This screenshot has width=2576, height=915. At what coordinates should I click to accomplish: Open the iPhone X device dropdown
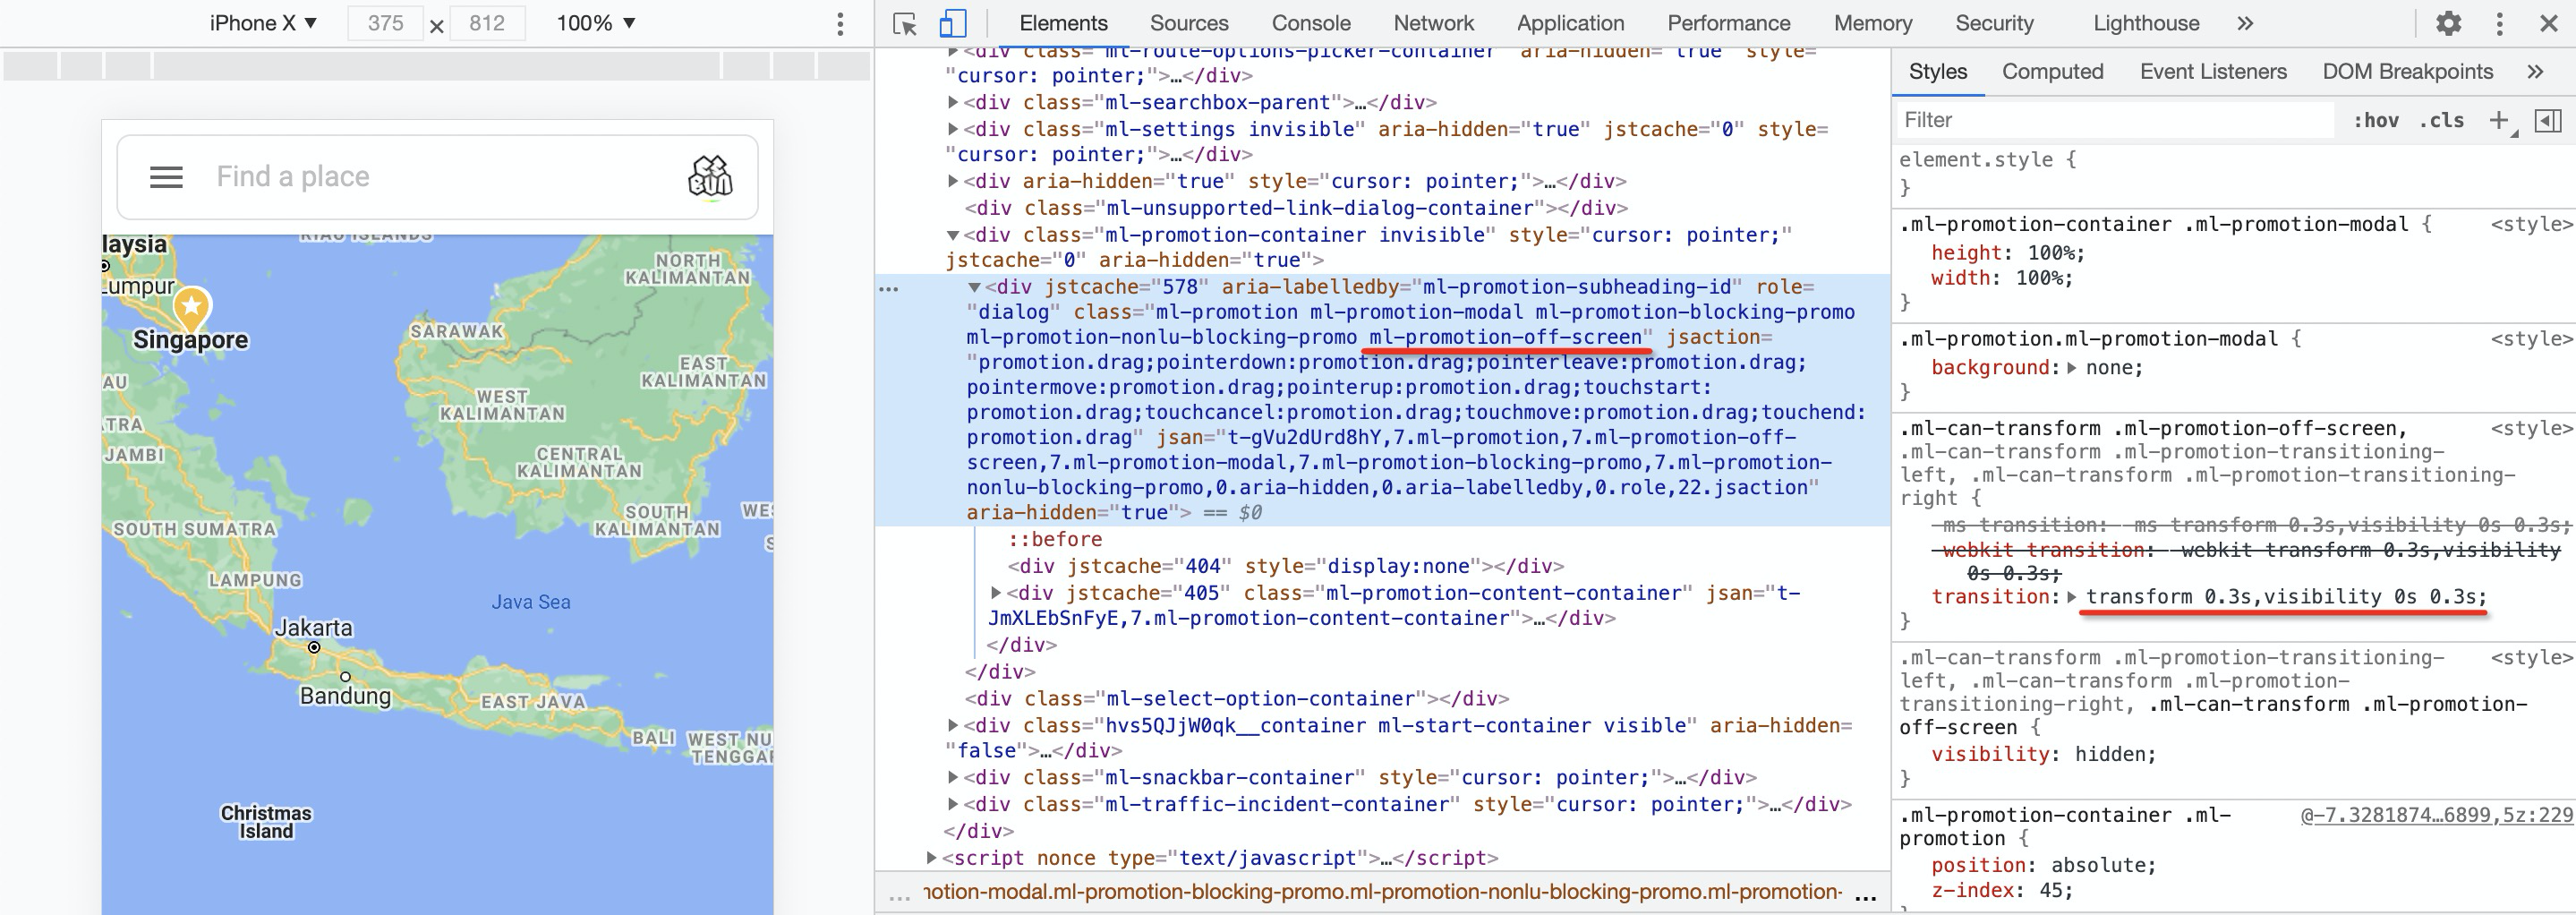263,23
